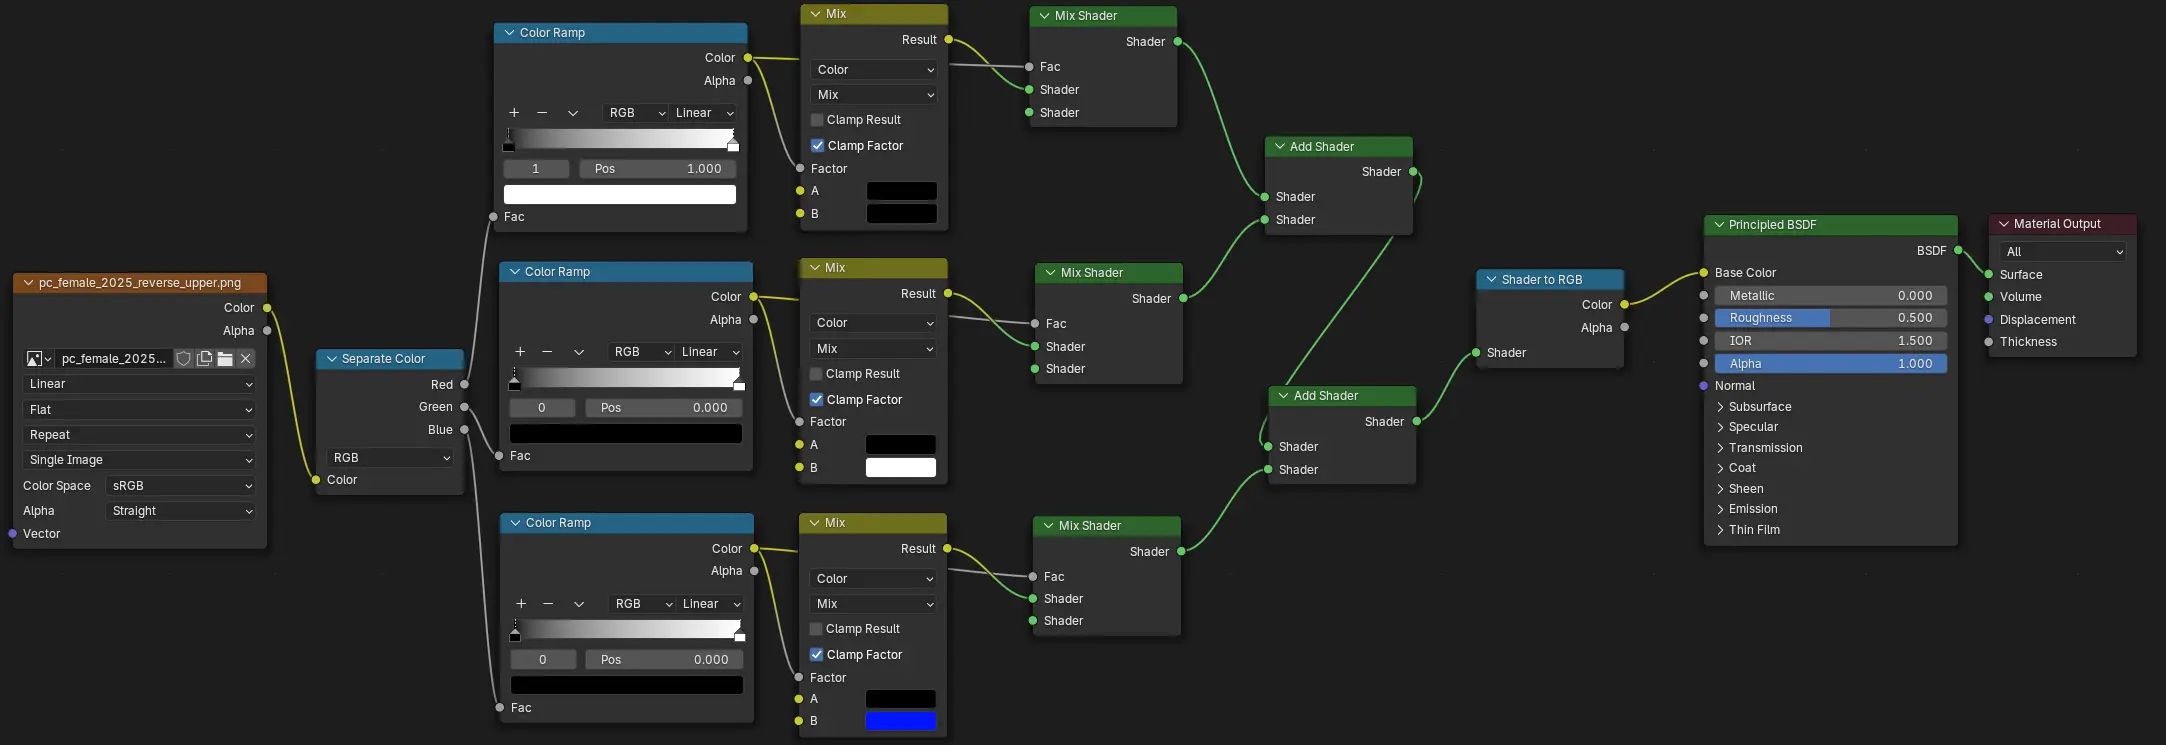Open the Flat projection dropdown
Image resolution: width=2166 pixels, height=745 pixels.
(x=139, y=410)
